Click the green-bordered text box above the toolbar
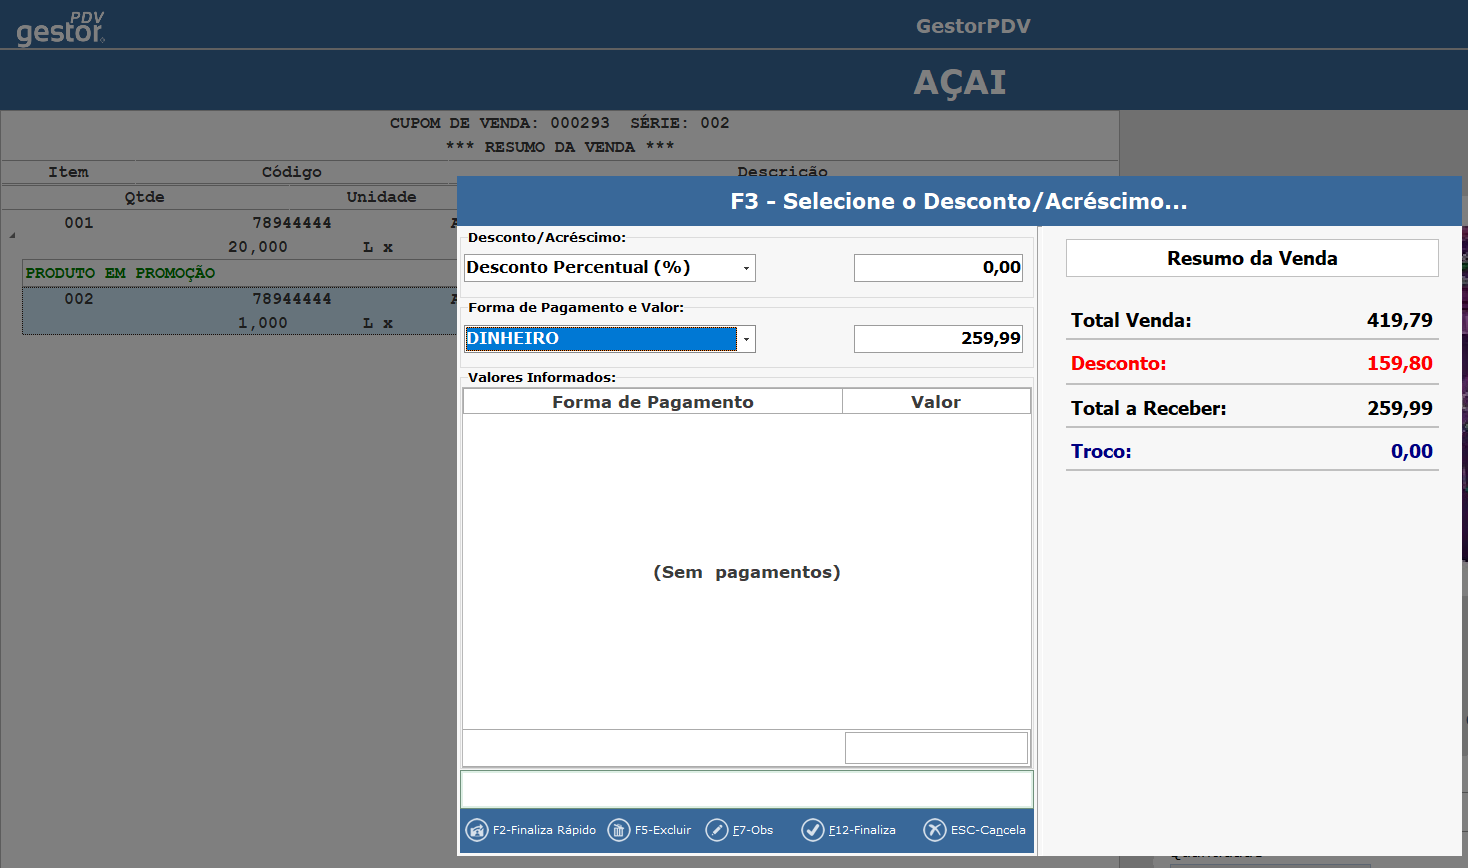Screen dimensions: 1468x868 point(746,789)
